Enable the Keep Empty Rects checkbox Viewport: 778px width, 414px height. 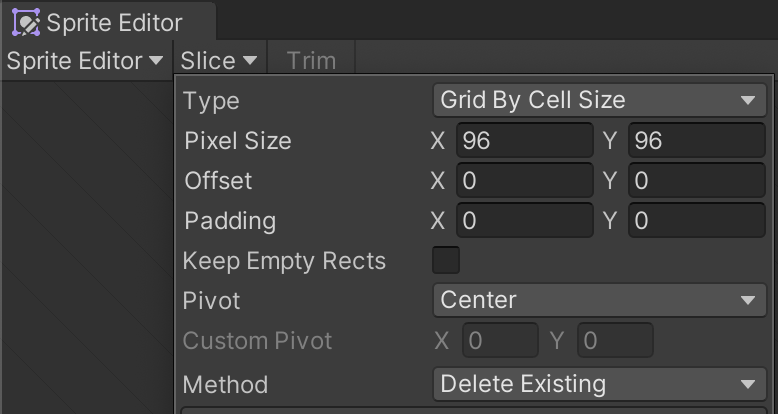pyautogui.click(x=446, y=260)
